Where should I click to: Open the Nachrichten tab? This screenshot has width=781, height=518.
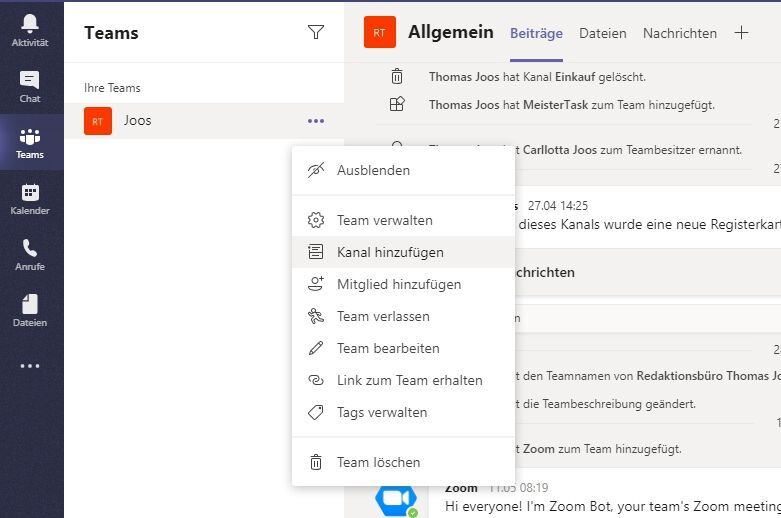click(680, 33)
